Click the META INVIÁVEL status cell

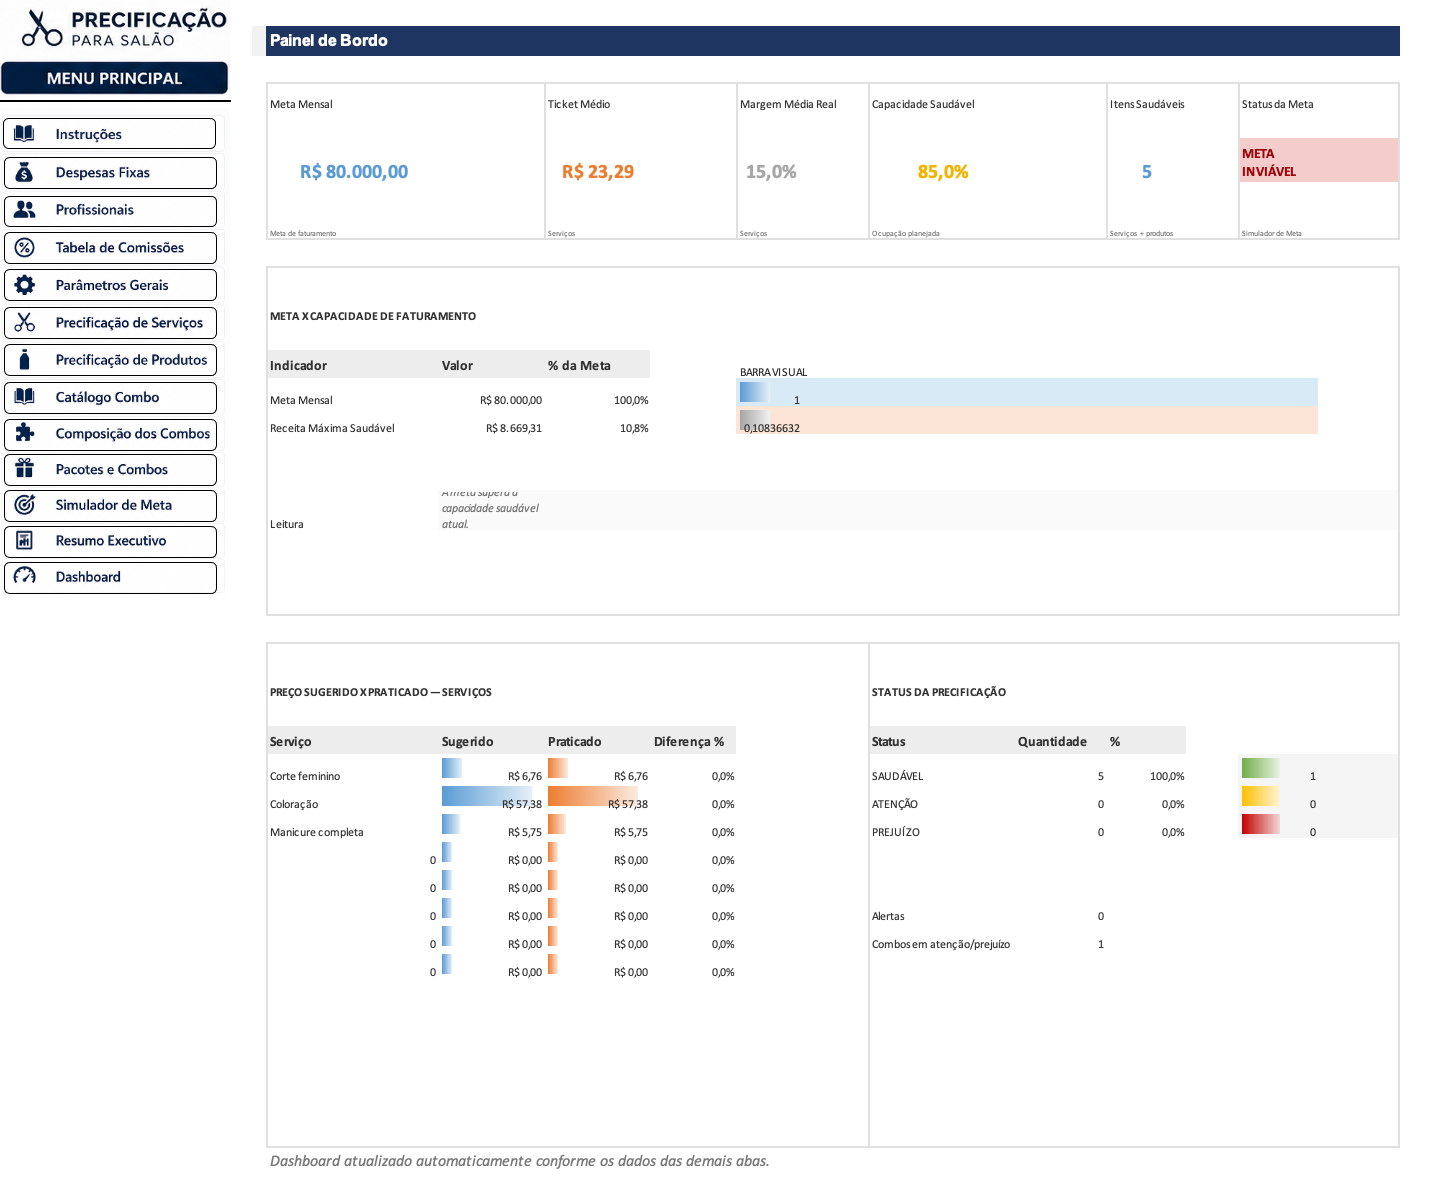[1319, 160]
